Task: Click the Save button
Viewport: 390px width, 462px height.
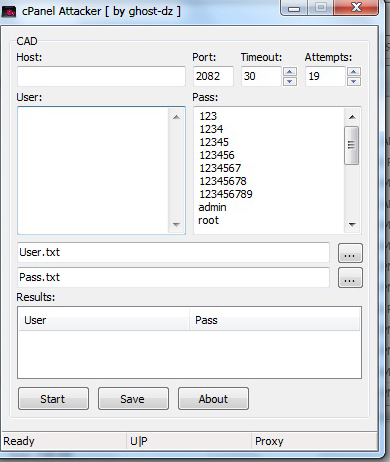Action: pyautogui.click(x=133, y=399)
